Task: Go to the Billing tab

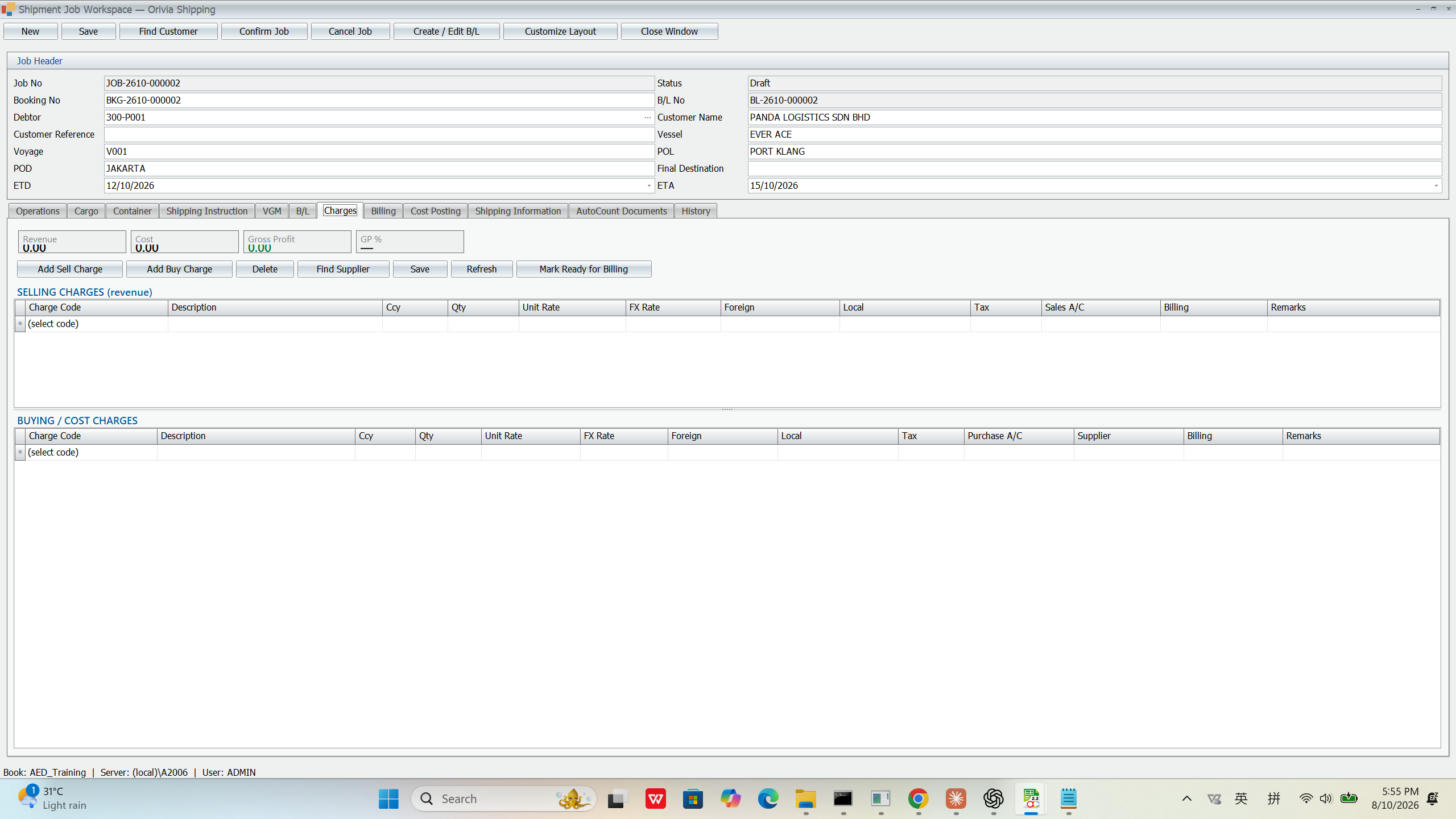Action: 383,211
